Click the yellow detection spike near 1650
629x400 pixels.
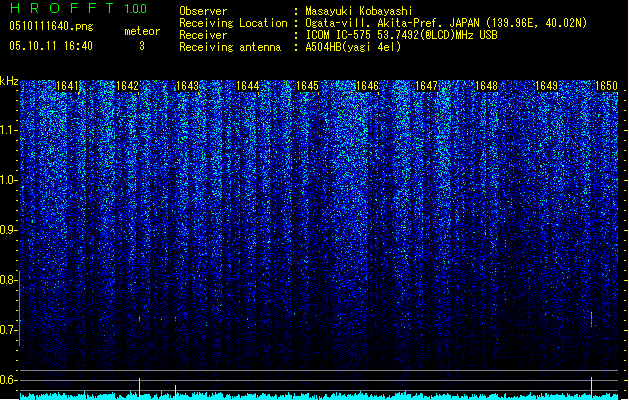591,388
